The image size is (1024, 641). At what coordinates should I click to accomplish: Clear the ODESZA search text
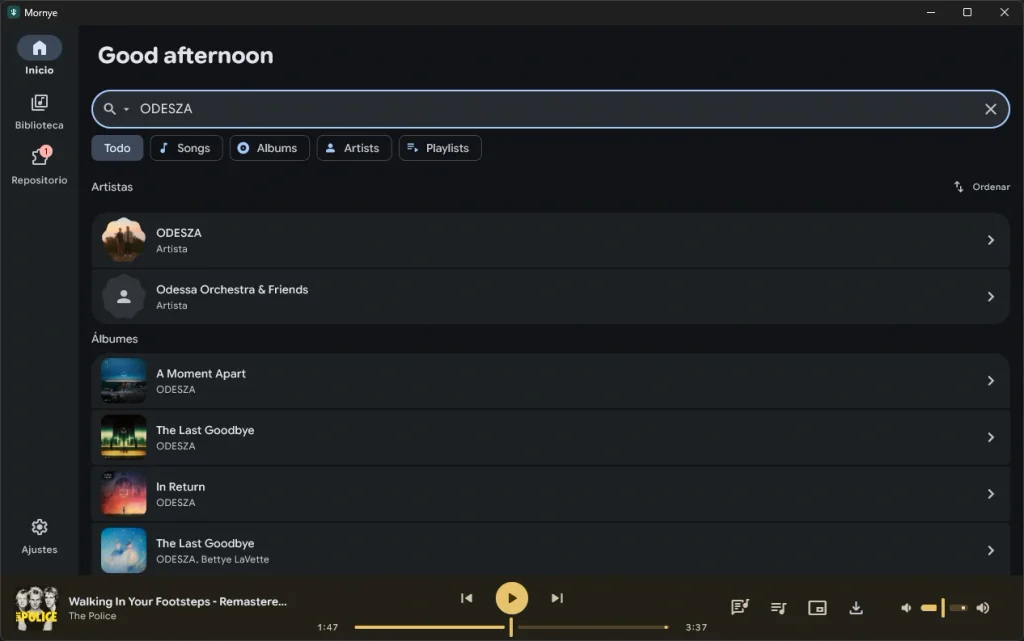point(990,109)
